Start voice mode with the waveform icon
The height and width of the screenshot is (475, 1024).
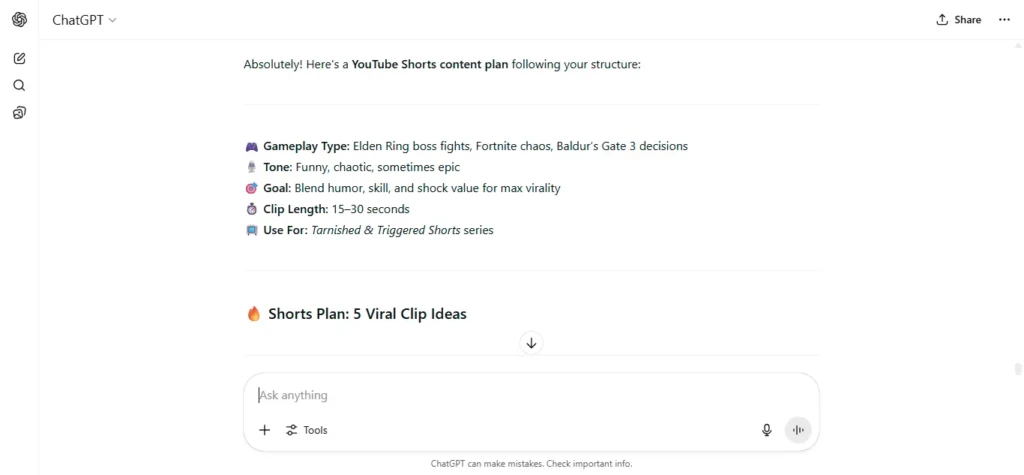[x=797, y=430]
